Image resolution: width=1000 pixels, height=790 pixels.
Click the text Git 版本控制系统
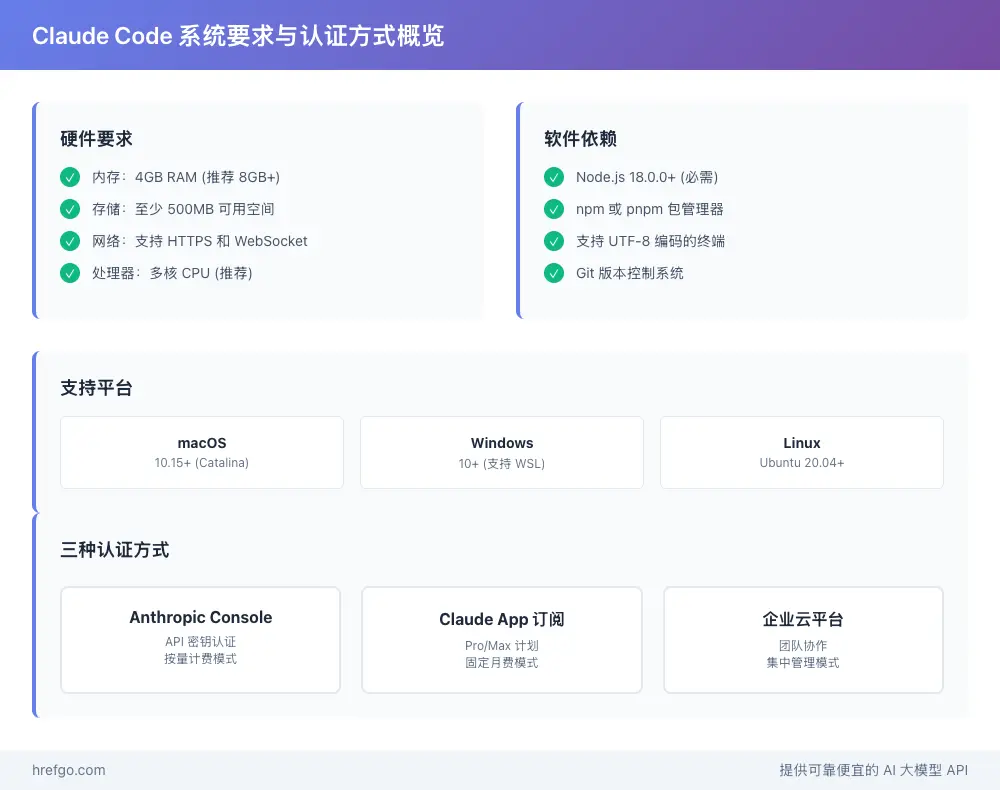(x=629, y=273)
